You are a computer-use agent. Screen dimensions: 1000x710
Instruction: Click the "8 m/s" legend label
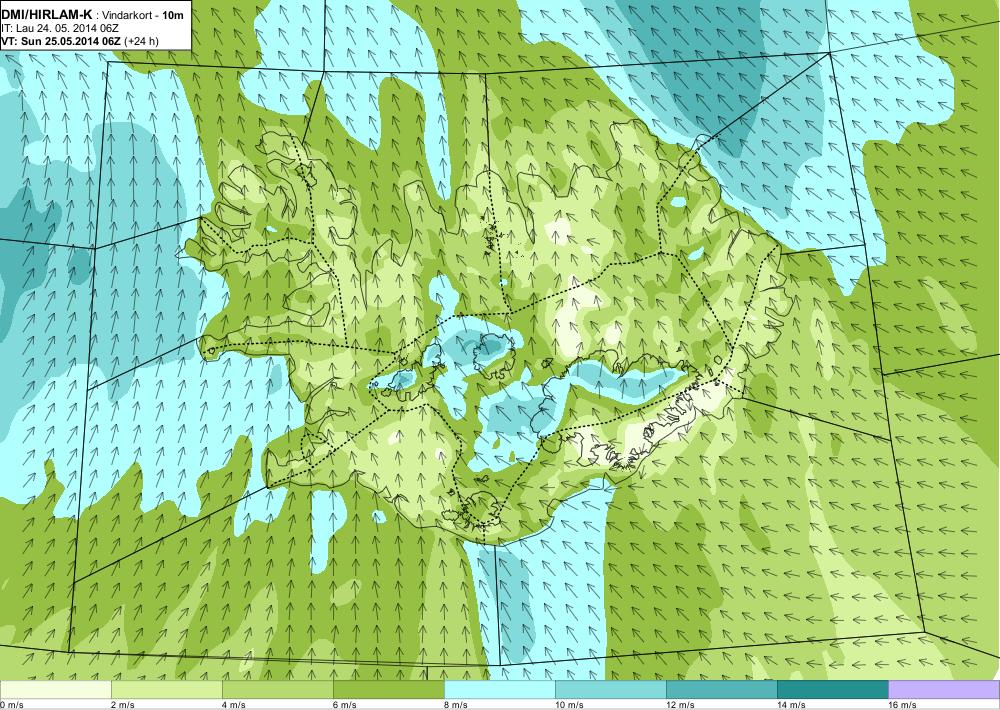pos(456,705)
